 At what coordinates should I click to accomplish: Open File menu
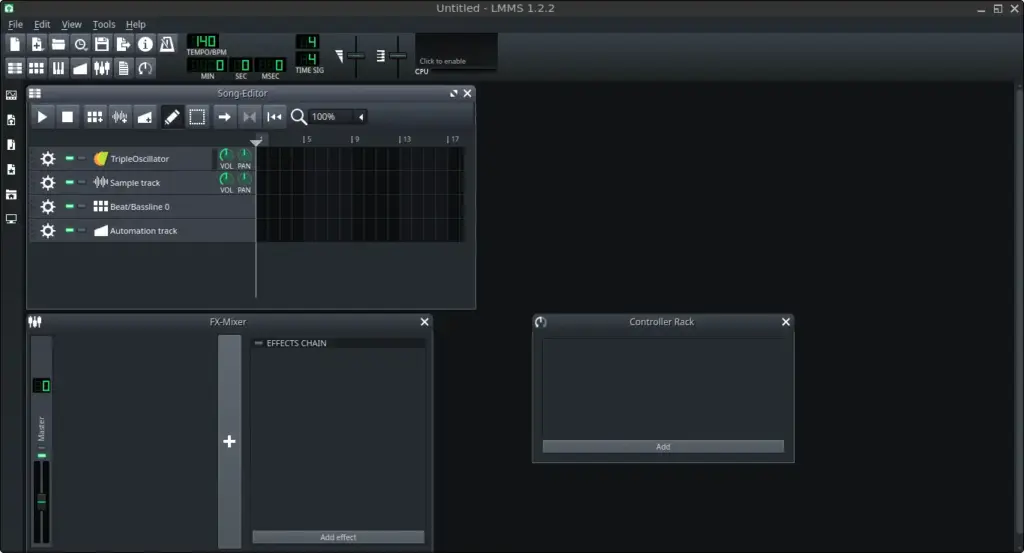pyautogui.click(x=15, y=24)
